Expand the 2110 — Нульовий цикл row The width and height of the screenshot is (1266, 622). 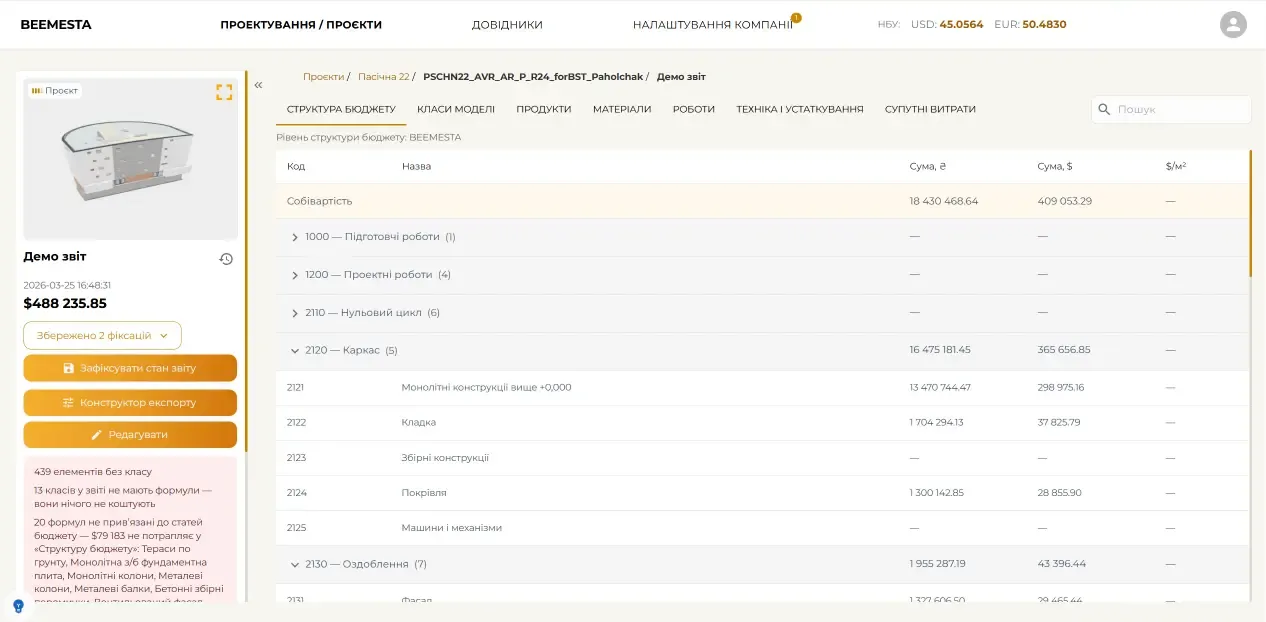295,313
